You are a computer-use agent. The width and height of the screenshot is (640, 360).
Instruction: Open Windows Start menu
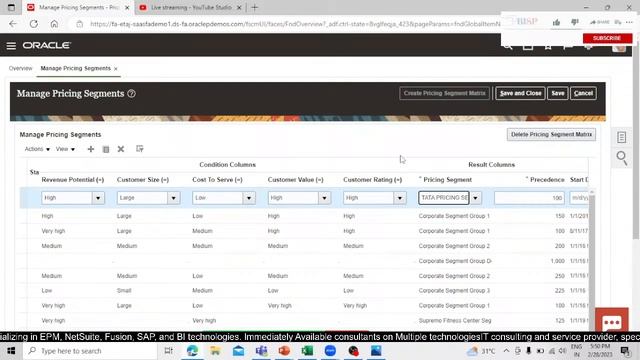11,351
